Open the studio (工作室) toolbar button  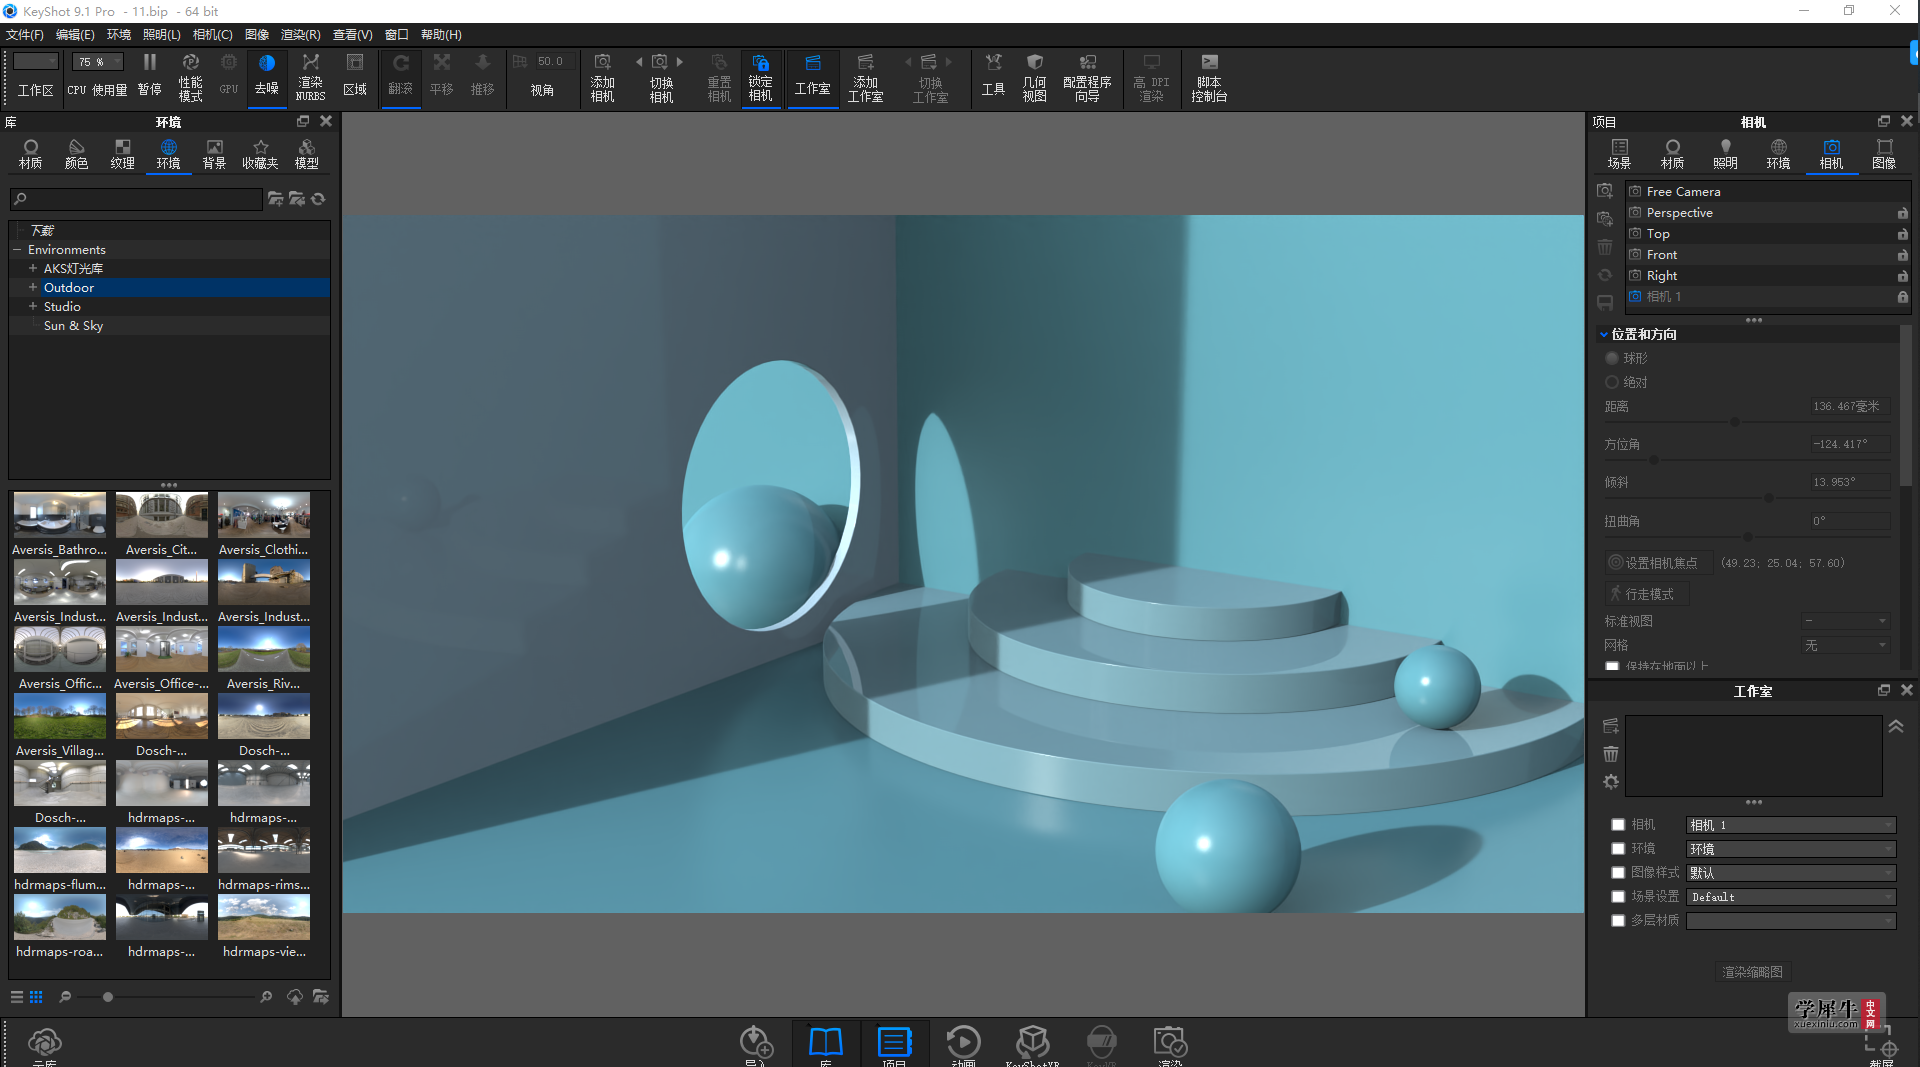(812, 76)
